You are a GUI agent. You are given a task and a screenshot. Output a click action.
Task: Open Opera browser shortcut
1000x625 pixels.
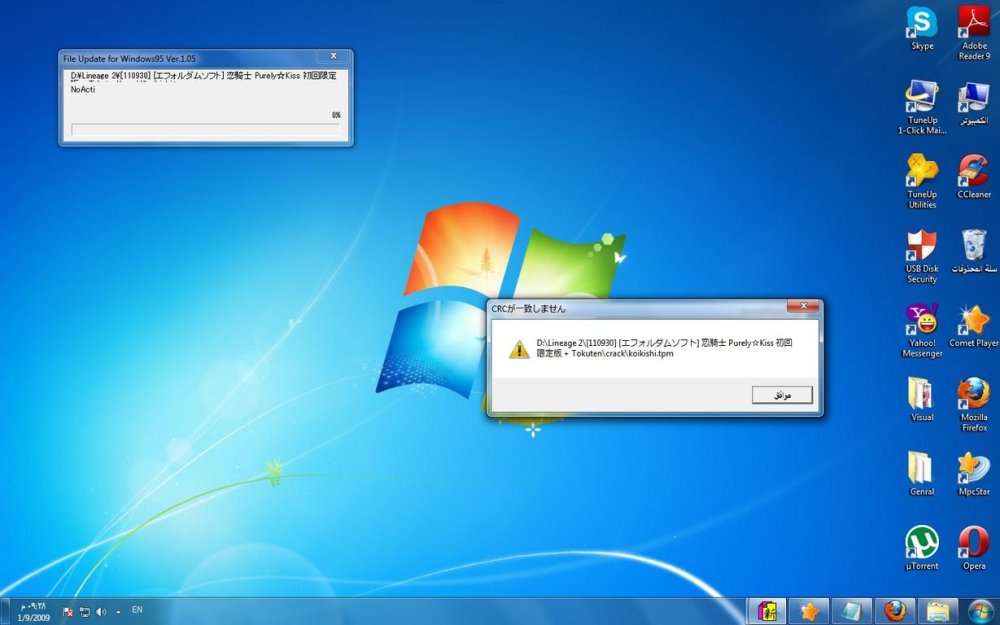(973, 543)
